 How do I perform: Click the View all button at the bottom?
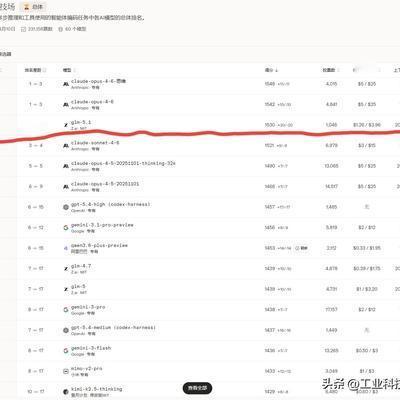tap(197, 388)
